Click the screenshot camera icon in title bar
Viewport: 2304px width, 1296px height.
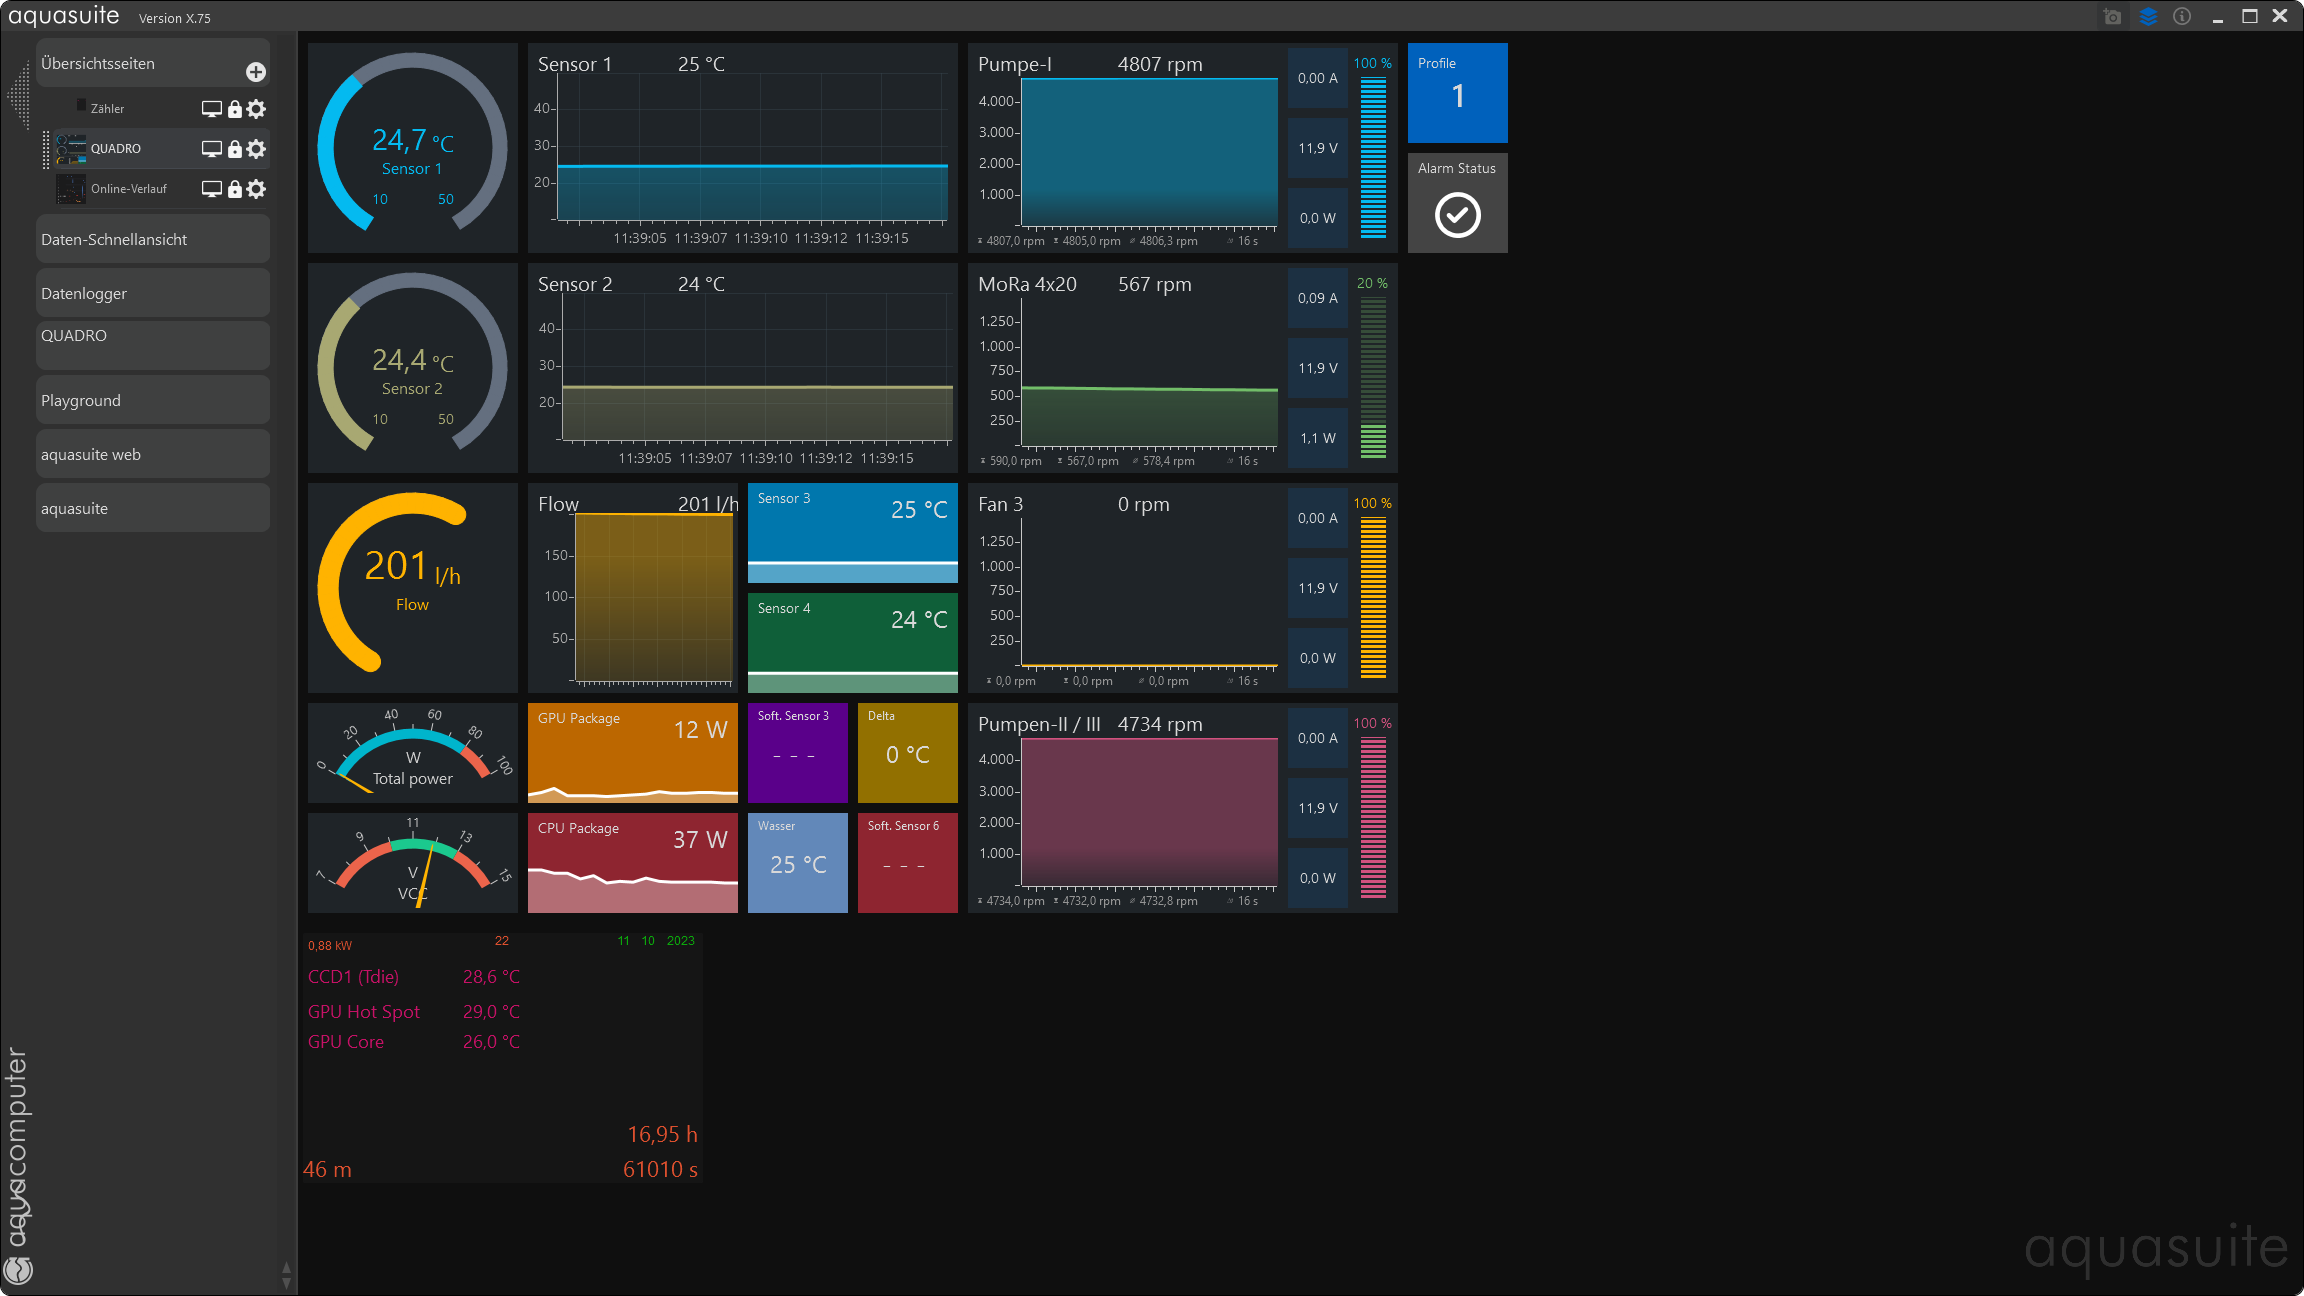point(2112,17)
